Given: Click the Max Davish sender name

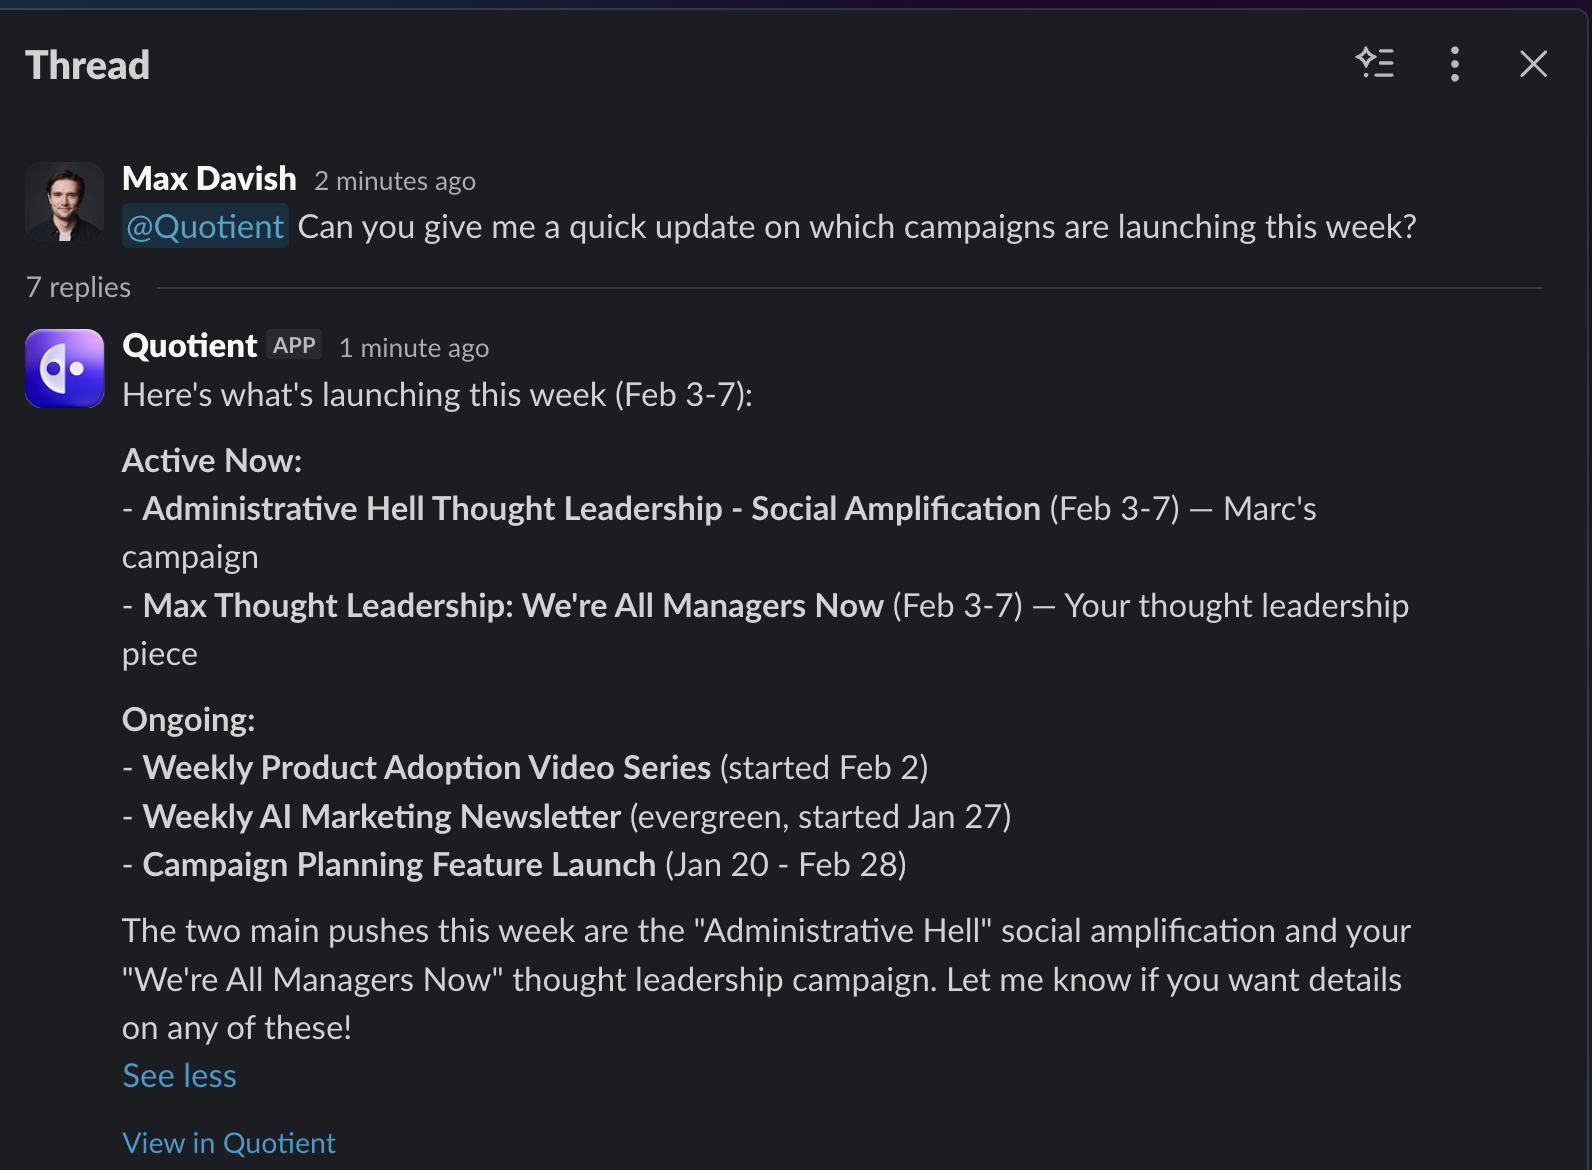Looking at the screenshot, I should [209, 179].
